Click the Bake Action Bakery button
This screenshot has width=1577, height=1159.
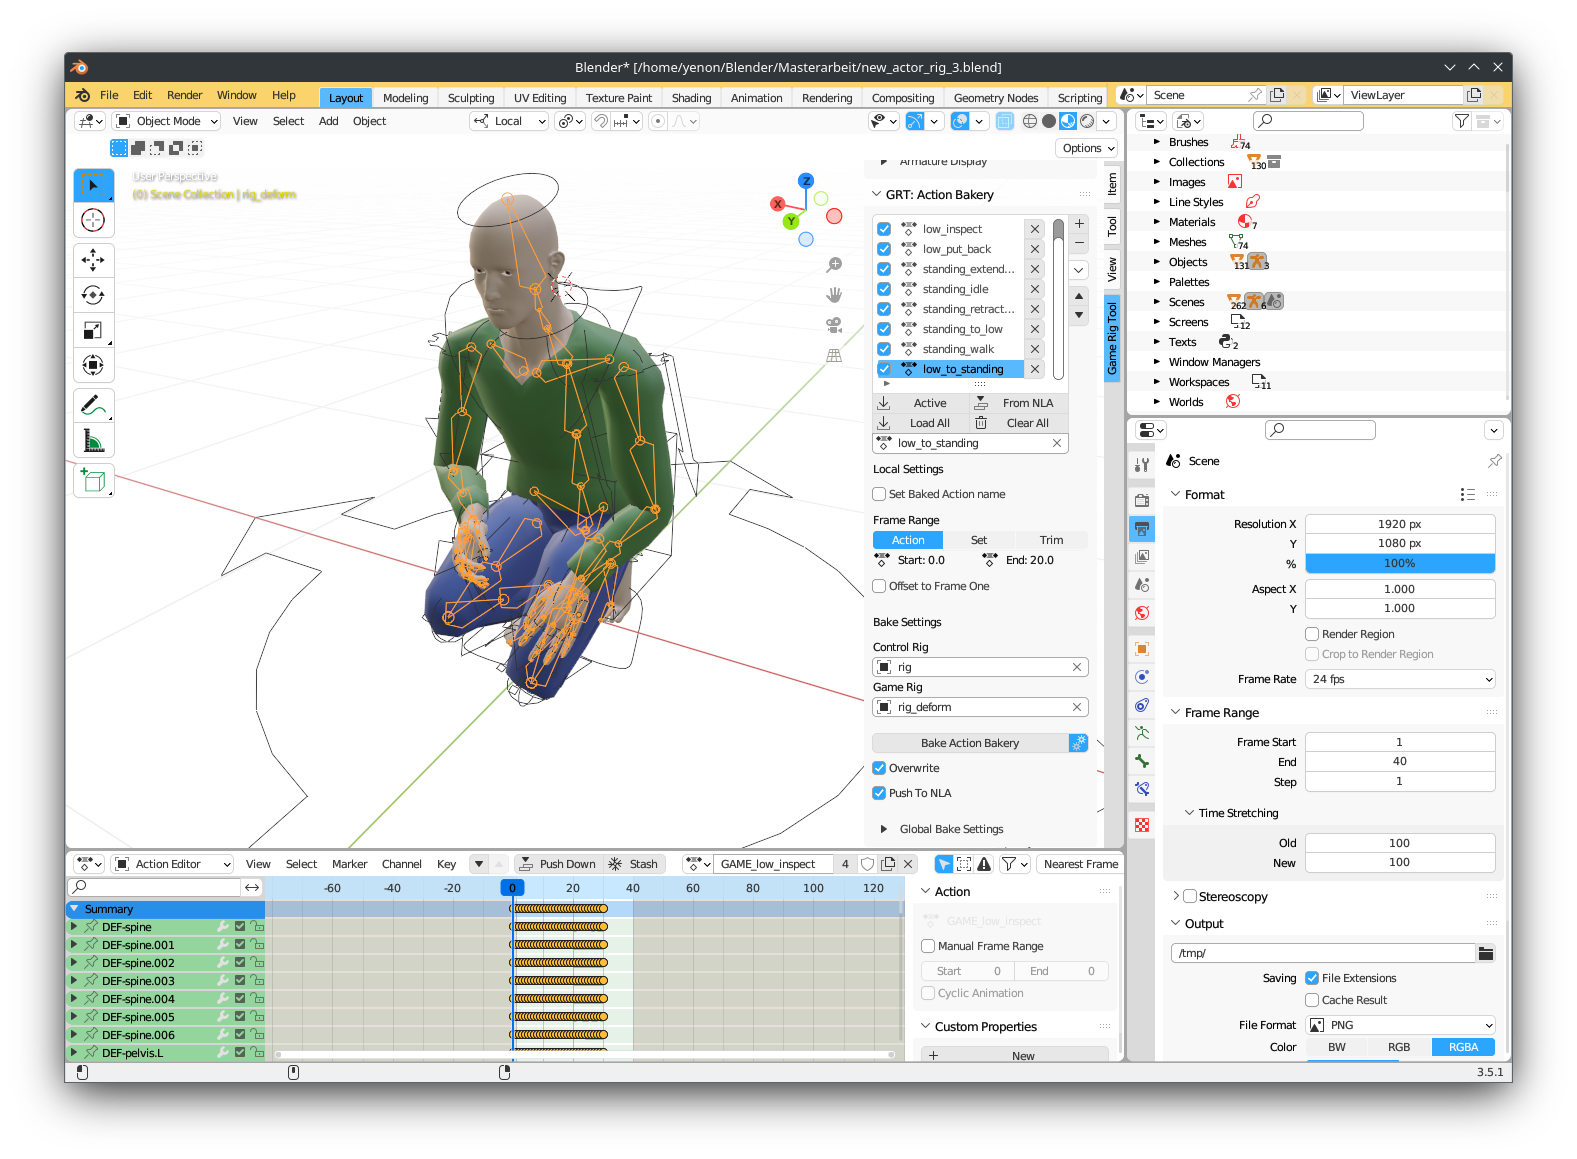click(x=969, y=743)
